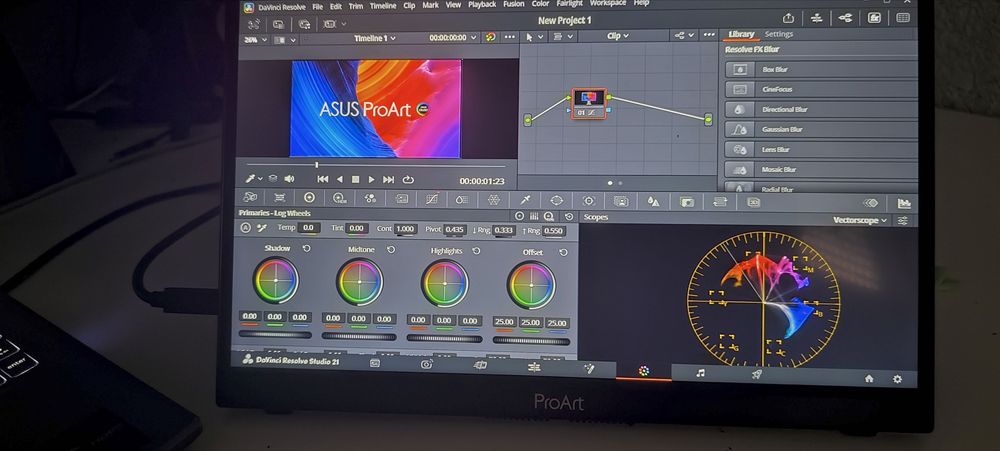Jump to the first frame
This screenshot has width=1000, height=451.
click(x=323, y=179)
